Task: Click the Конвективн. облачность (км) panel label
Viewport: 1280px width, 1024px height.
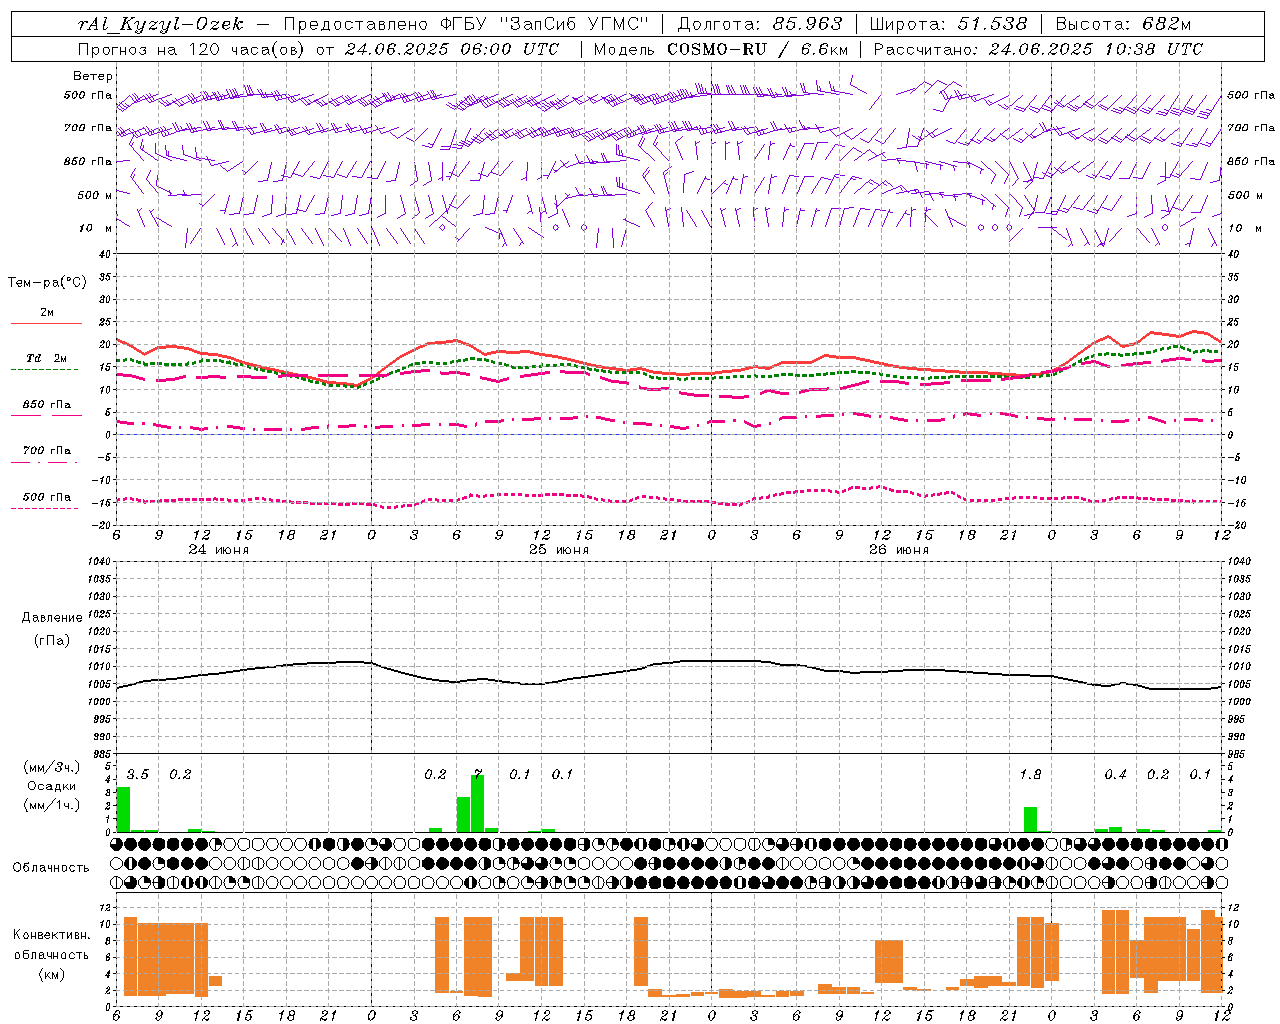Action: (51, 954)
